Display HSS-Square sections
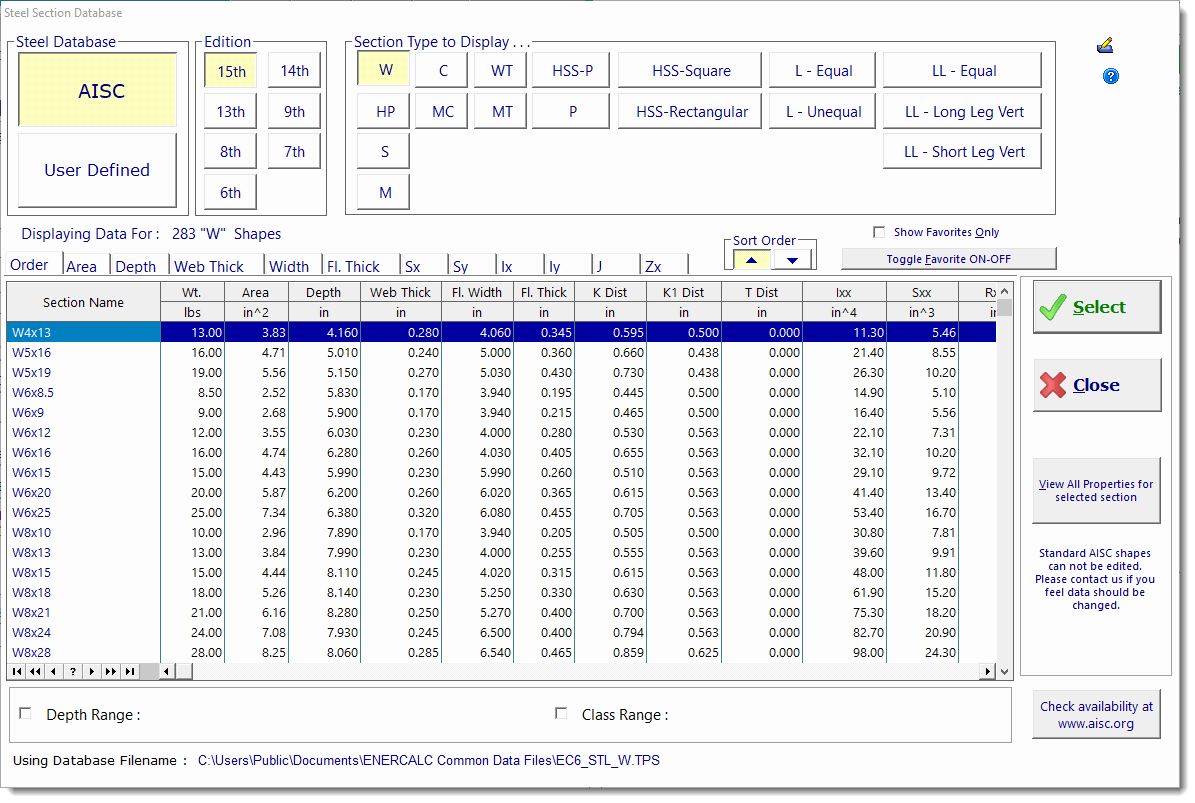1195x803 pixels. coord(690,70)
